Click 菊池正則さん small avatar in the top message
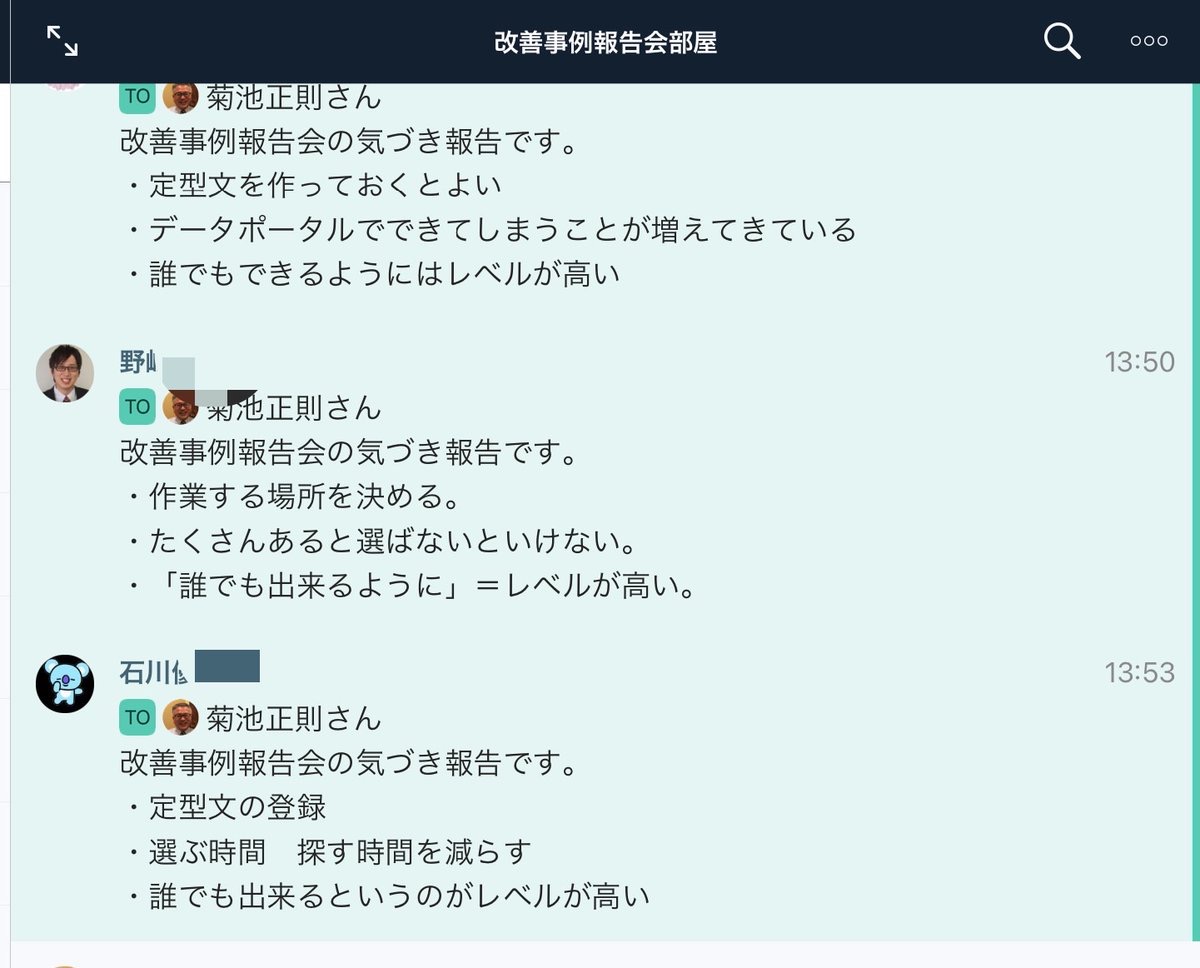 [x=181, y=96]
